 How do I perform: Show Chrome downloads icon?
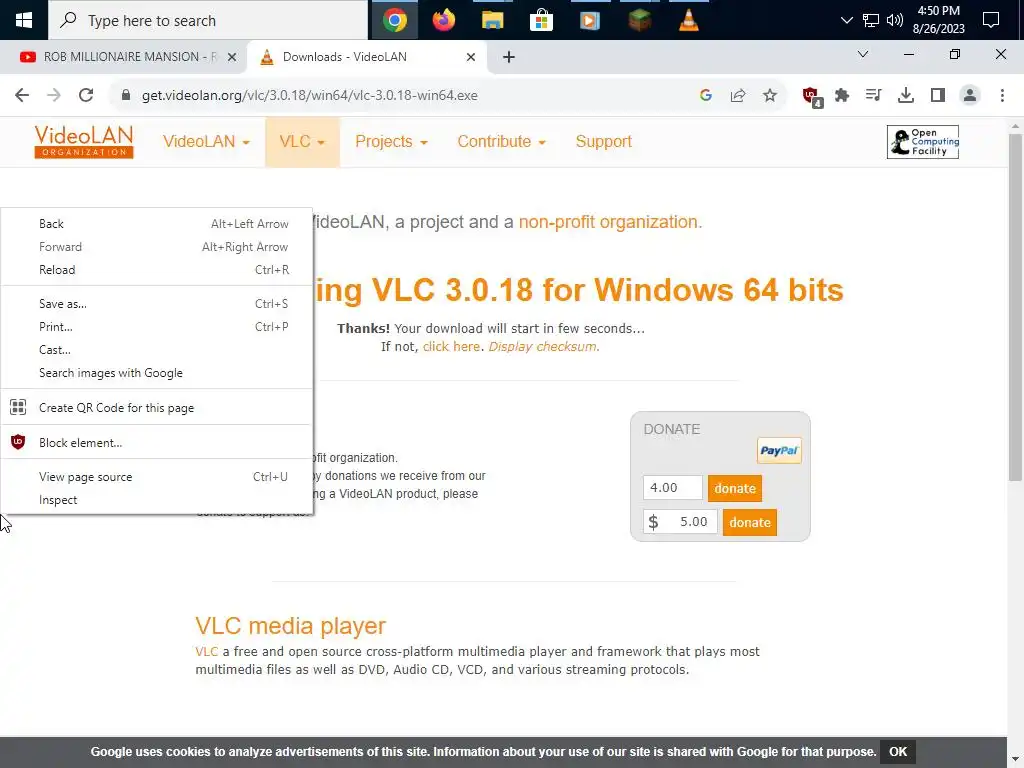pyautogui.click(x=905, y=95)
